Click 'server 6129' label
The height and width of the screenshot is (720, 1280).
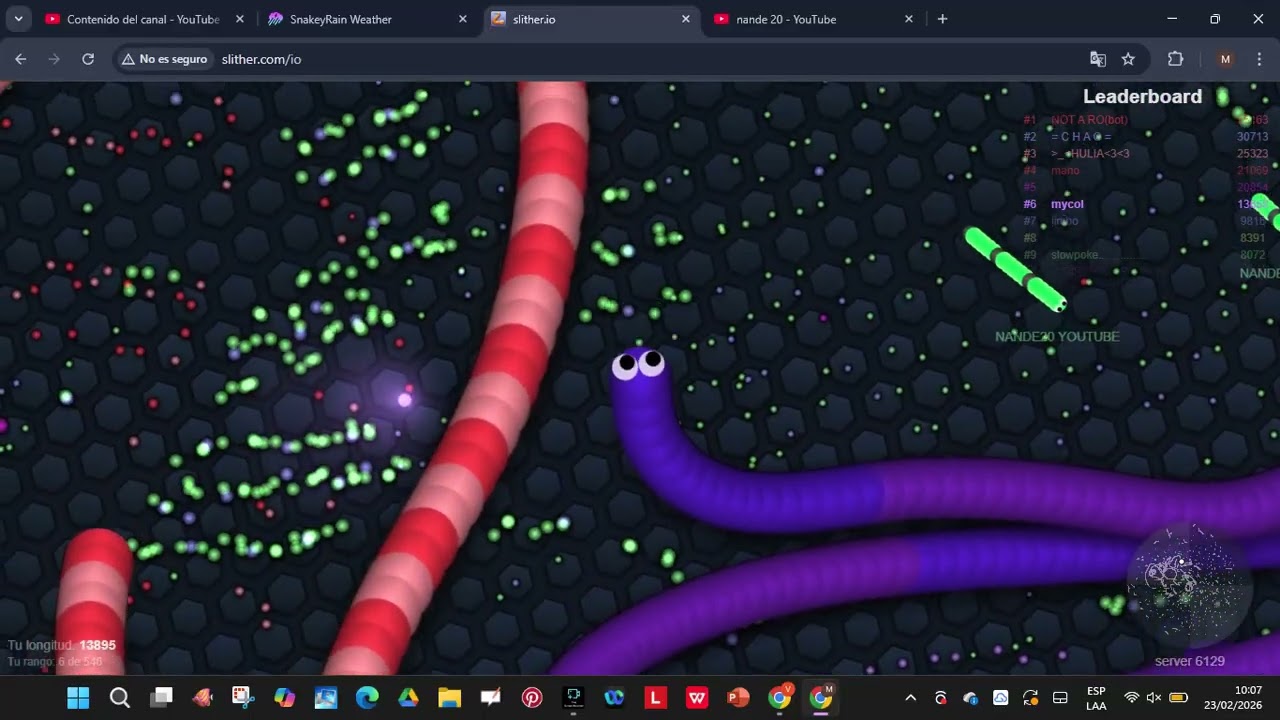point(1190,661)
